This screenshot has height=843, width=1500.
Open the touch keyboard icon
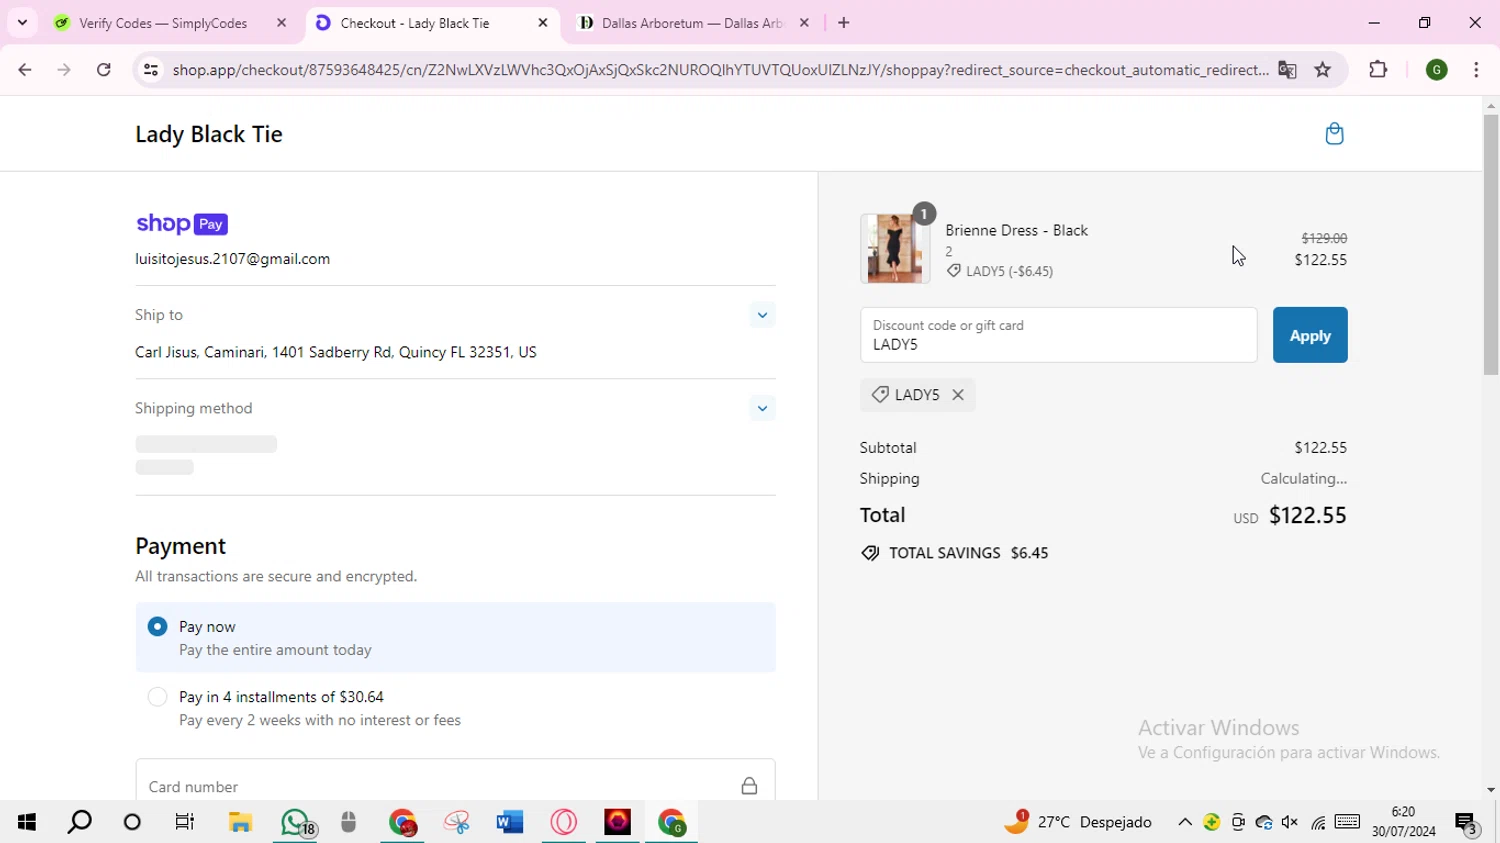(1347, 822)
